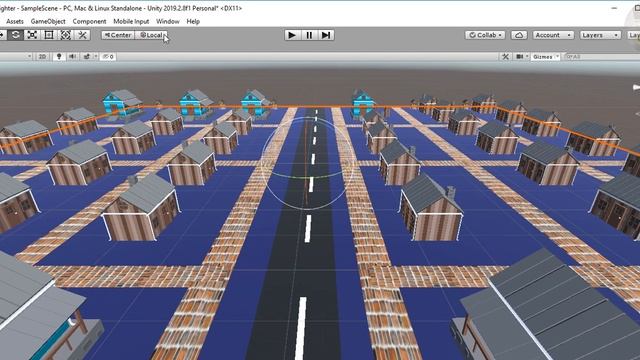The height and width of the screenshot is (360, 640).
Task: Select the combined Transform tool
Action: point(66,35)
